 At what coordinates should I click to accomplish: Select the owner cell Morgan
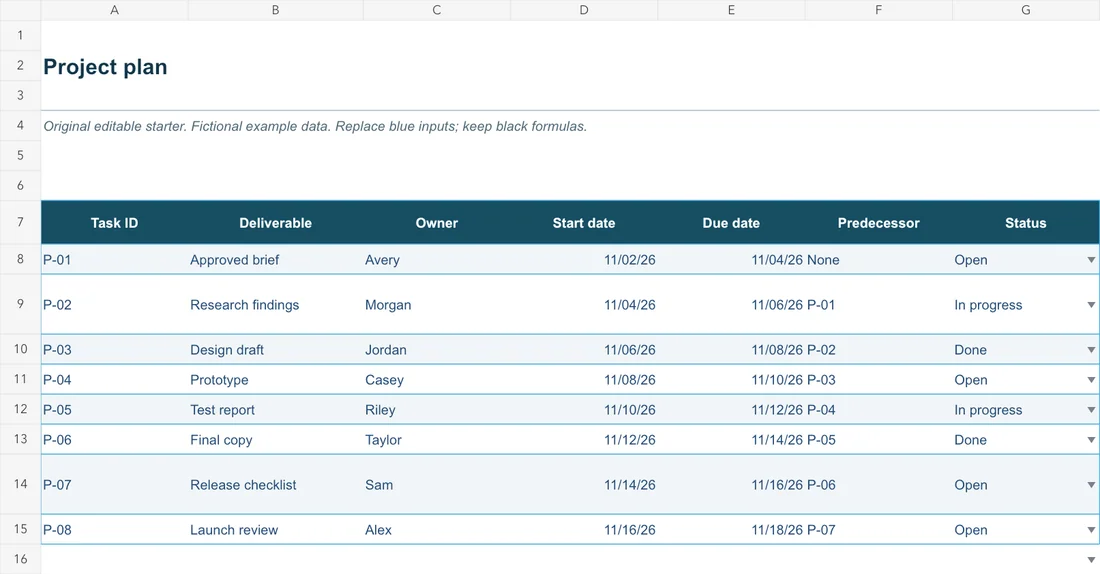pyautogui.click(x=437, y=305)
